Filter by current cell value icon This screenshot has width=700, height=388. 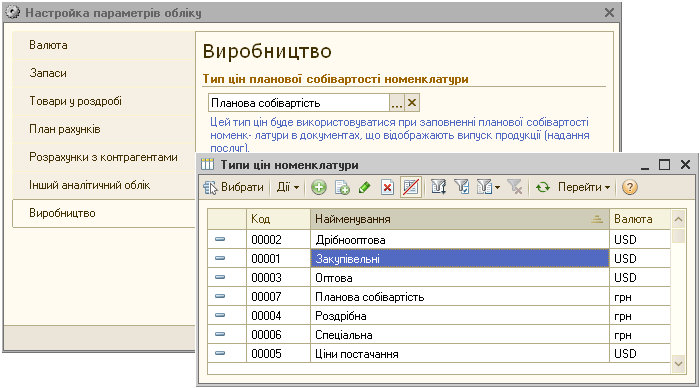point(462,187)
